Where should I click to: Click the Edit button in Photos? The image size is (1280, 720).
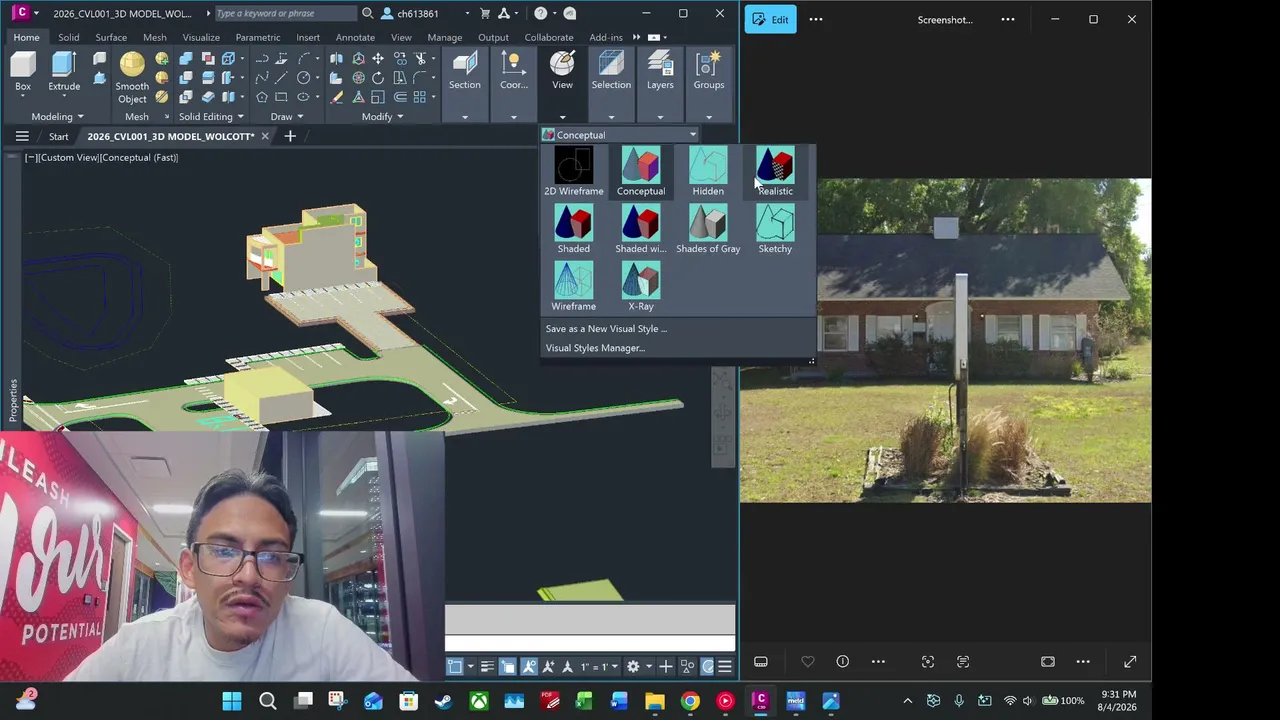click(x=771, y=19)
